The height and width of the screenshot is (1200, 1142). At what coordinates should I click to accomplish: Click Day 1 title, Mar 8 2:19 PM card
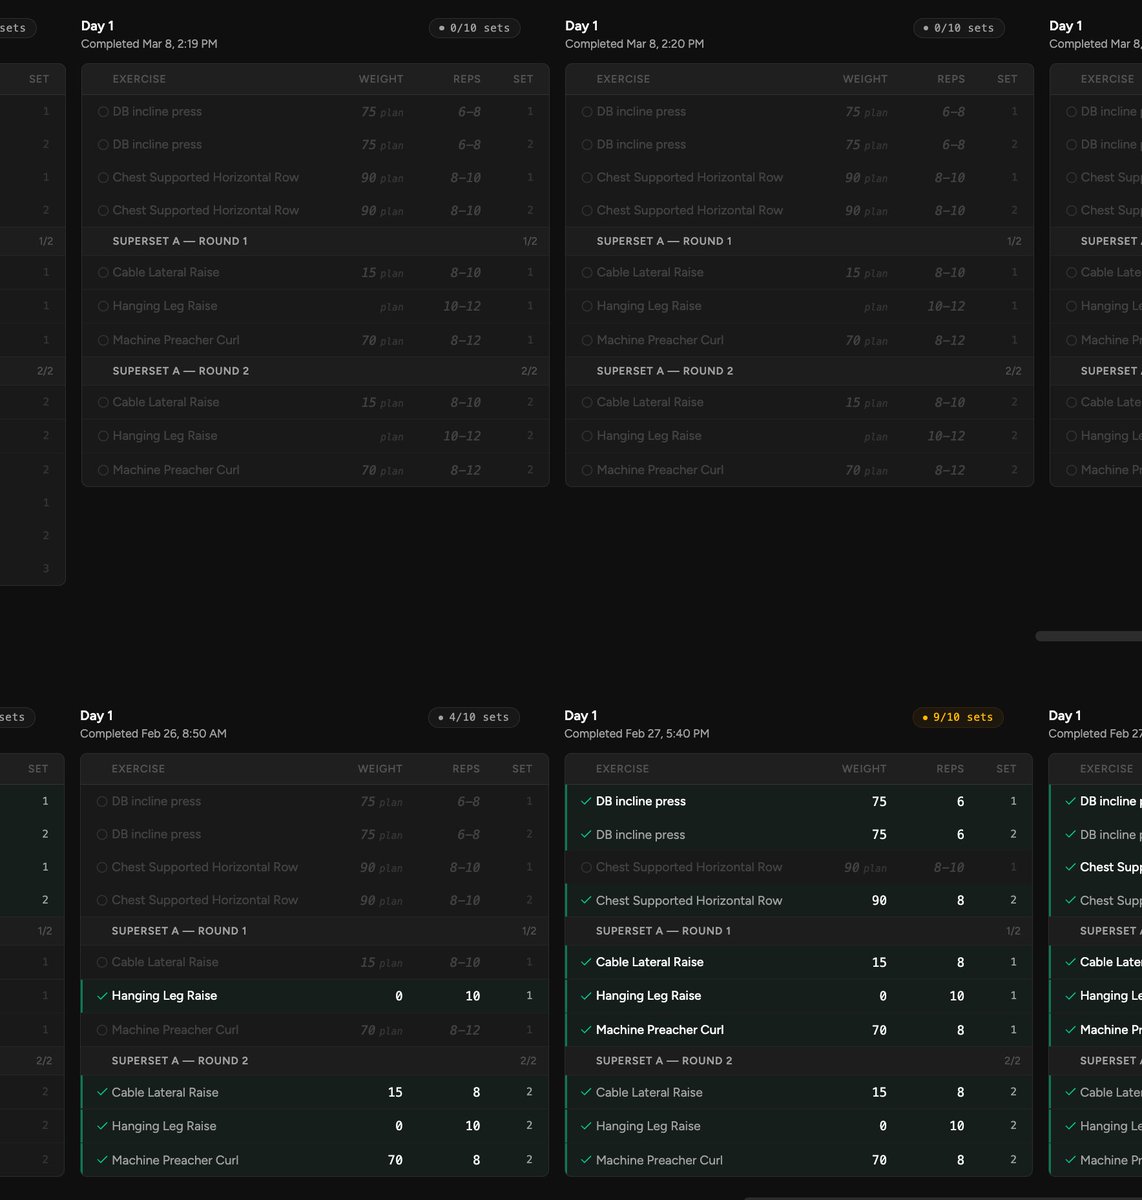pos(97,26)
